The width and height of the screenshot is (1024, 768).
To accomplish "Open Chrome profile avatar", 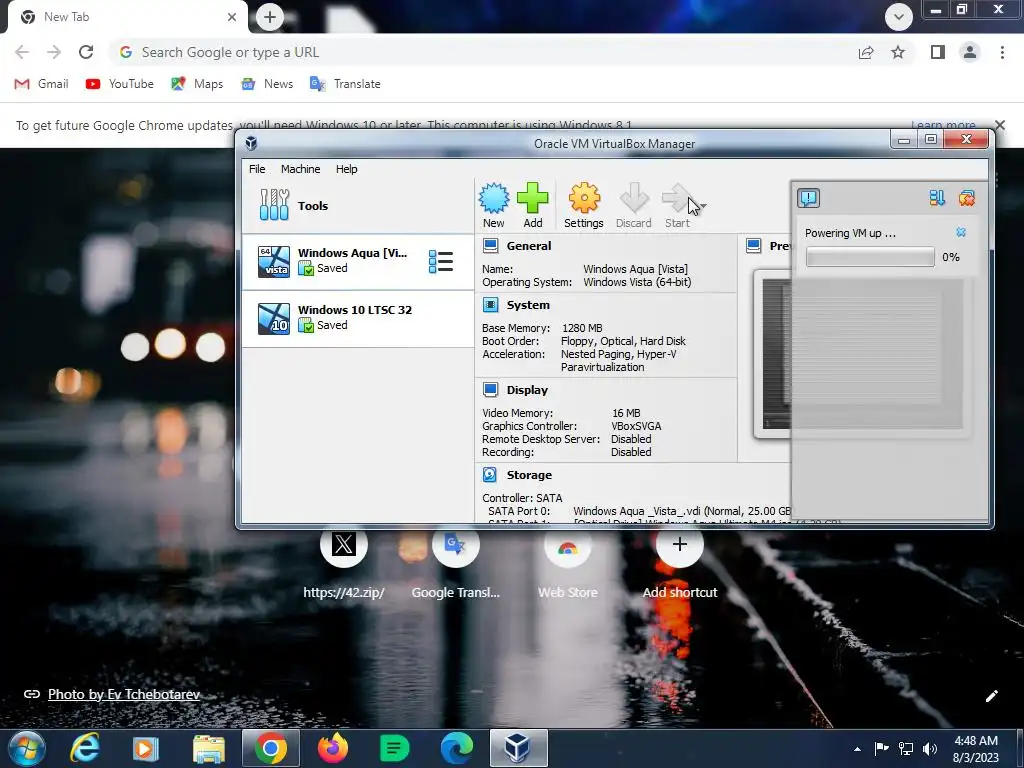I will pos(970,52).
